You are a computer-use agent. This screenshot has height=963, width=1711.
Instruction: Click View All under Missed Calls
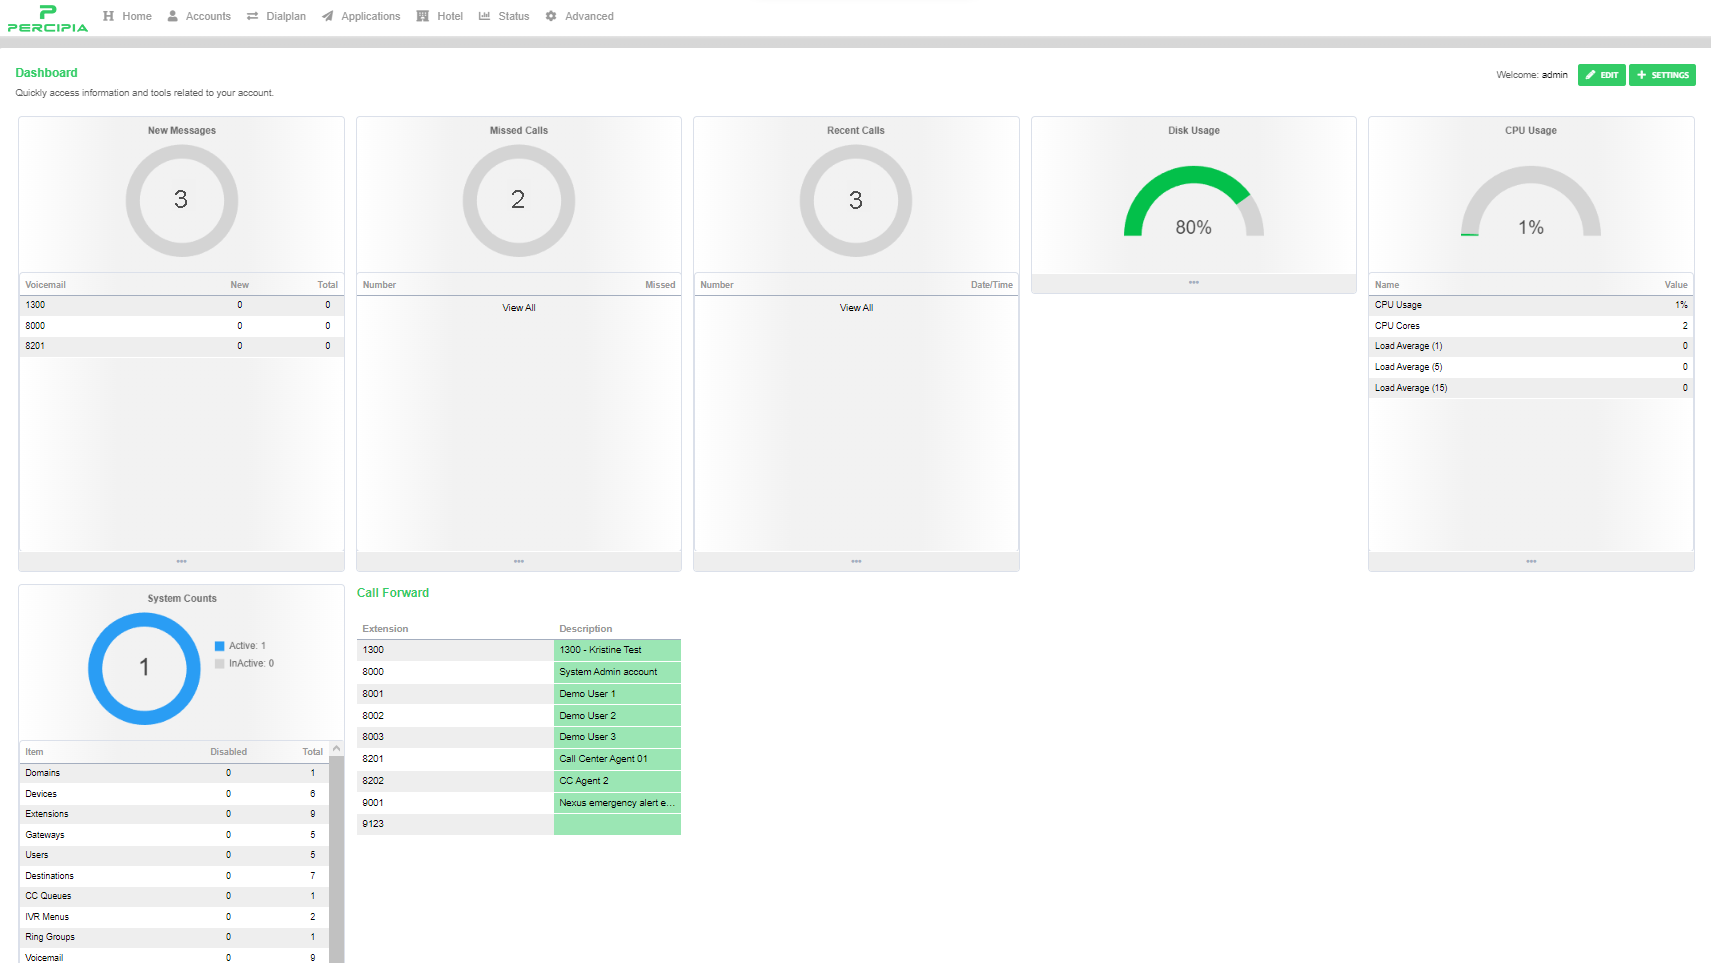pyautogui.click(x=518, y=307)
